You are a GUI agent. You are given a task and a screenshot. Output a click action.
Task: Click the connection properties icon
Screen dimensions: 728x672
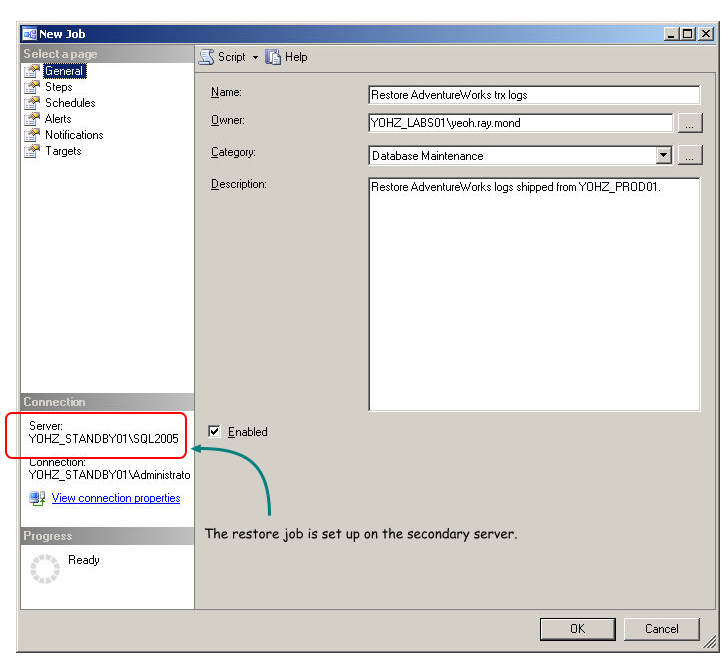(x=37, y=498)
